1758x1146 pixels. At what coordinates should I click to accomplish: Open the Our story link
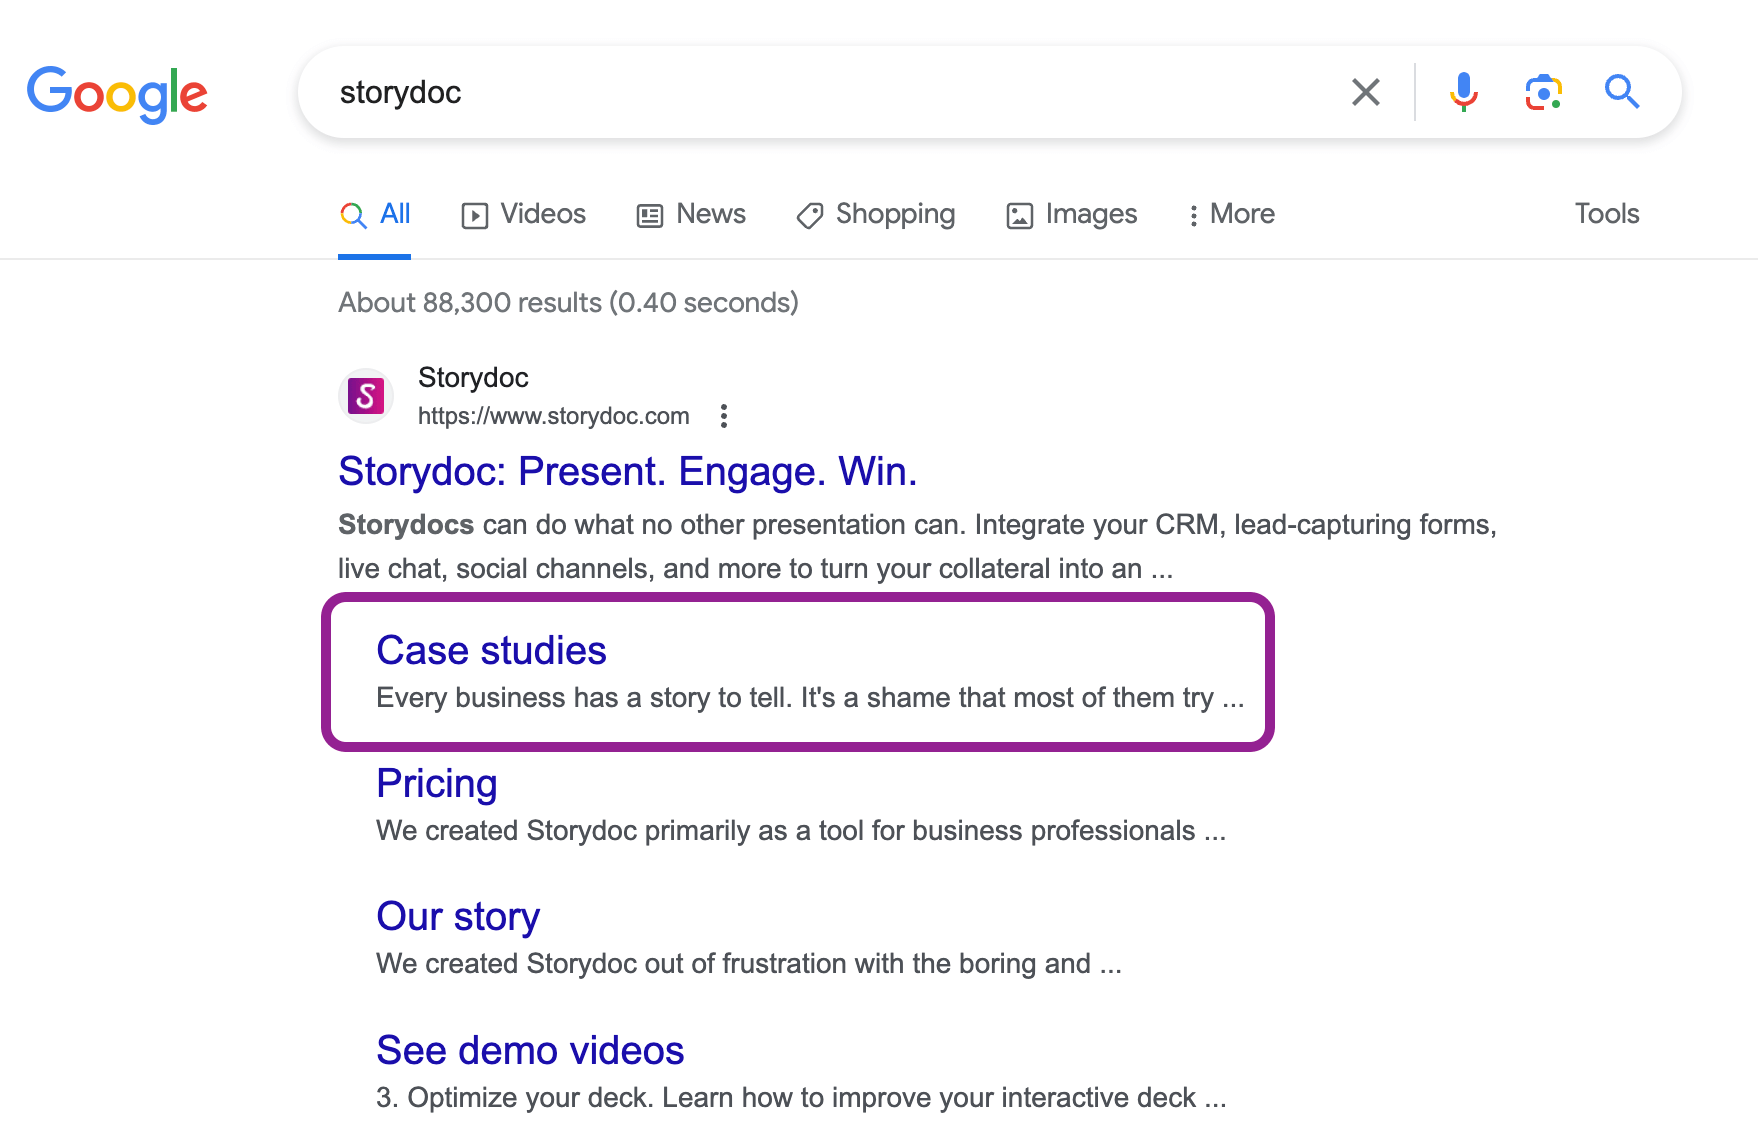click(x=458, y=916)
